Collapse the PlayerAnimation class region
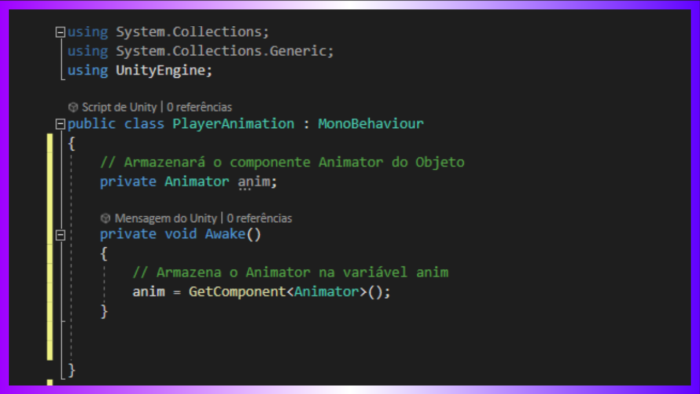This screenshot has height=394, width=700. pos(60,124)
